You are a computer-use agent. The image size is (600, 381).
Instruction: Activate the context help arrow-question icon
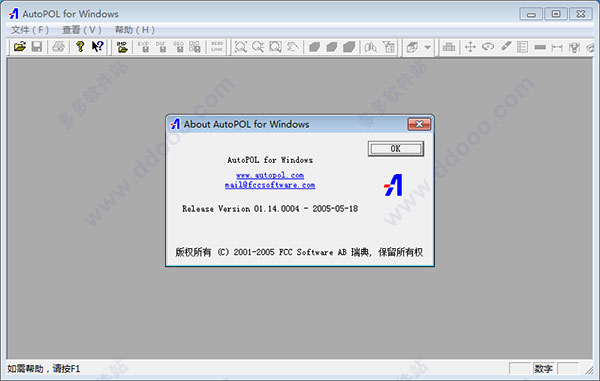pyautogui.click(x=98, y=47)
